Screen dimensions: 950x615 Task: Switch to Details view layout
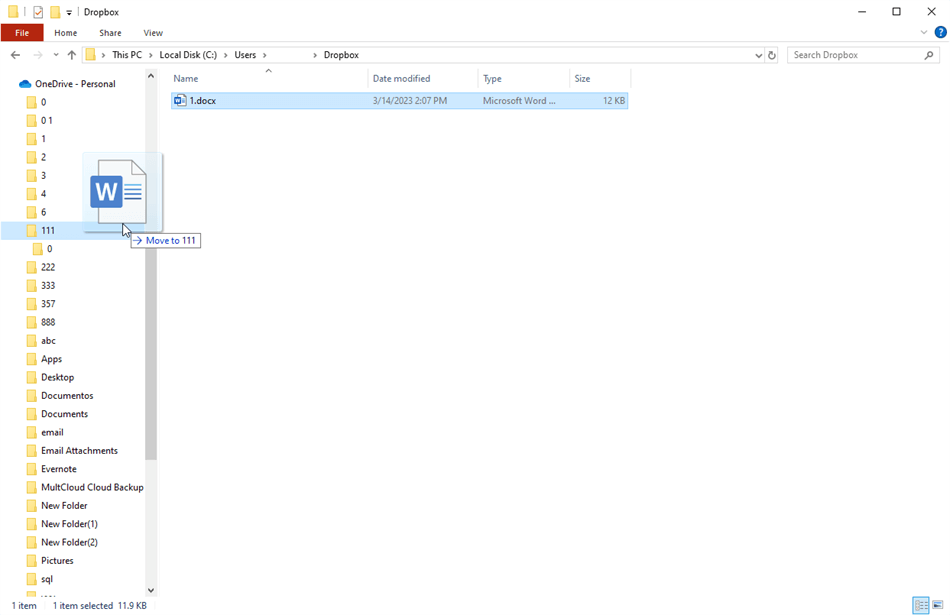pos(921,605)
